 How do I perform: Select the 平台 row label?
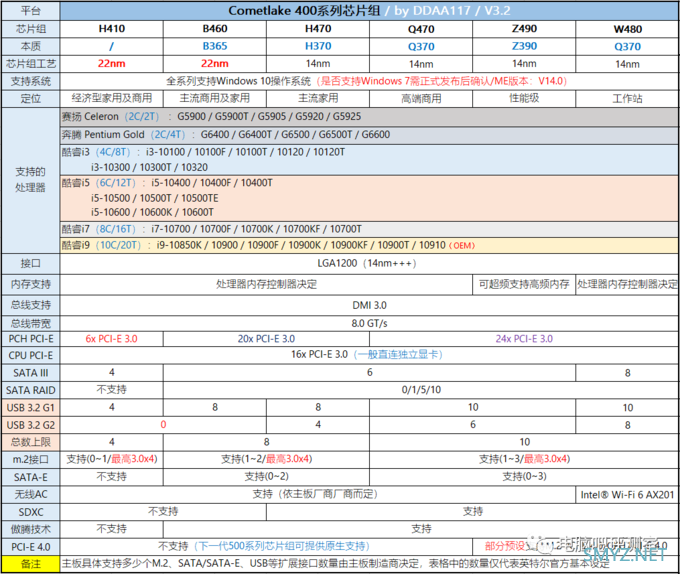point(30,11)
